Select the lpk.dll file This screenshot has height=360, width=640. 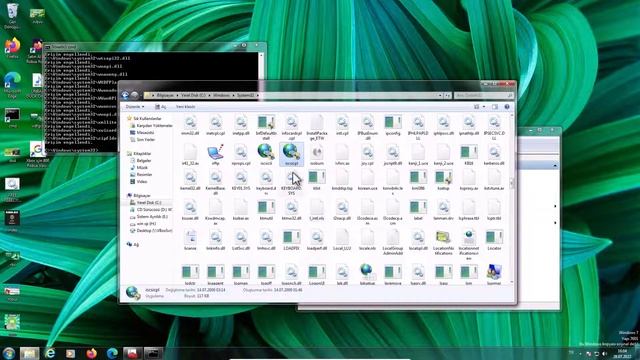click(342, 275)
